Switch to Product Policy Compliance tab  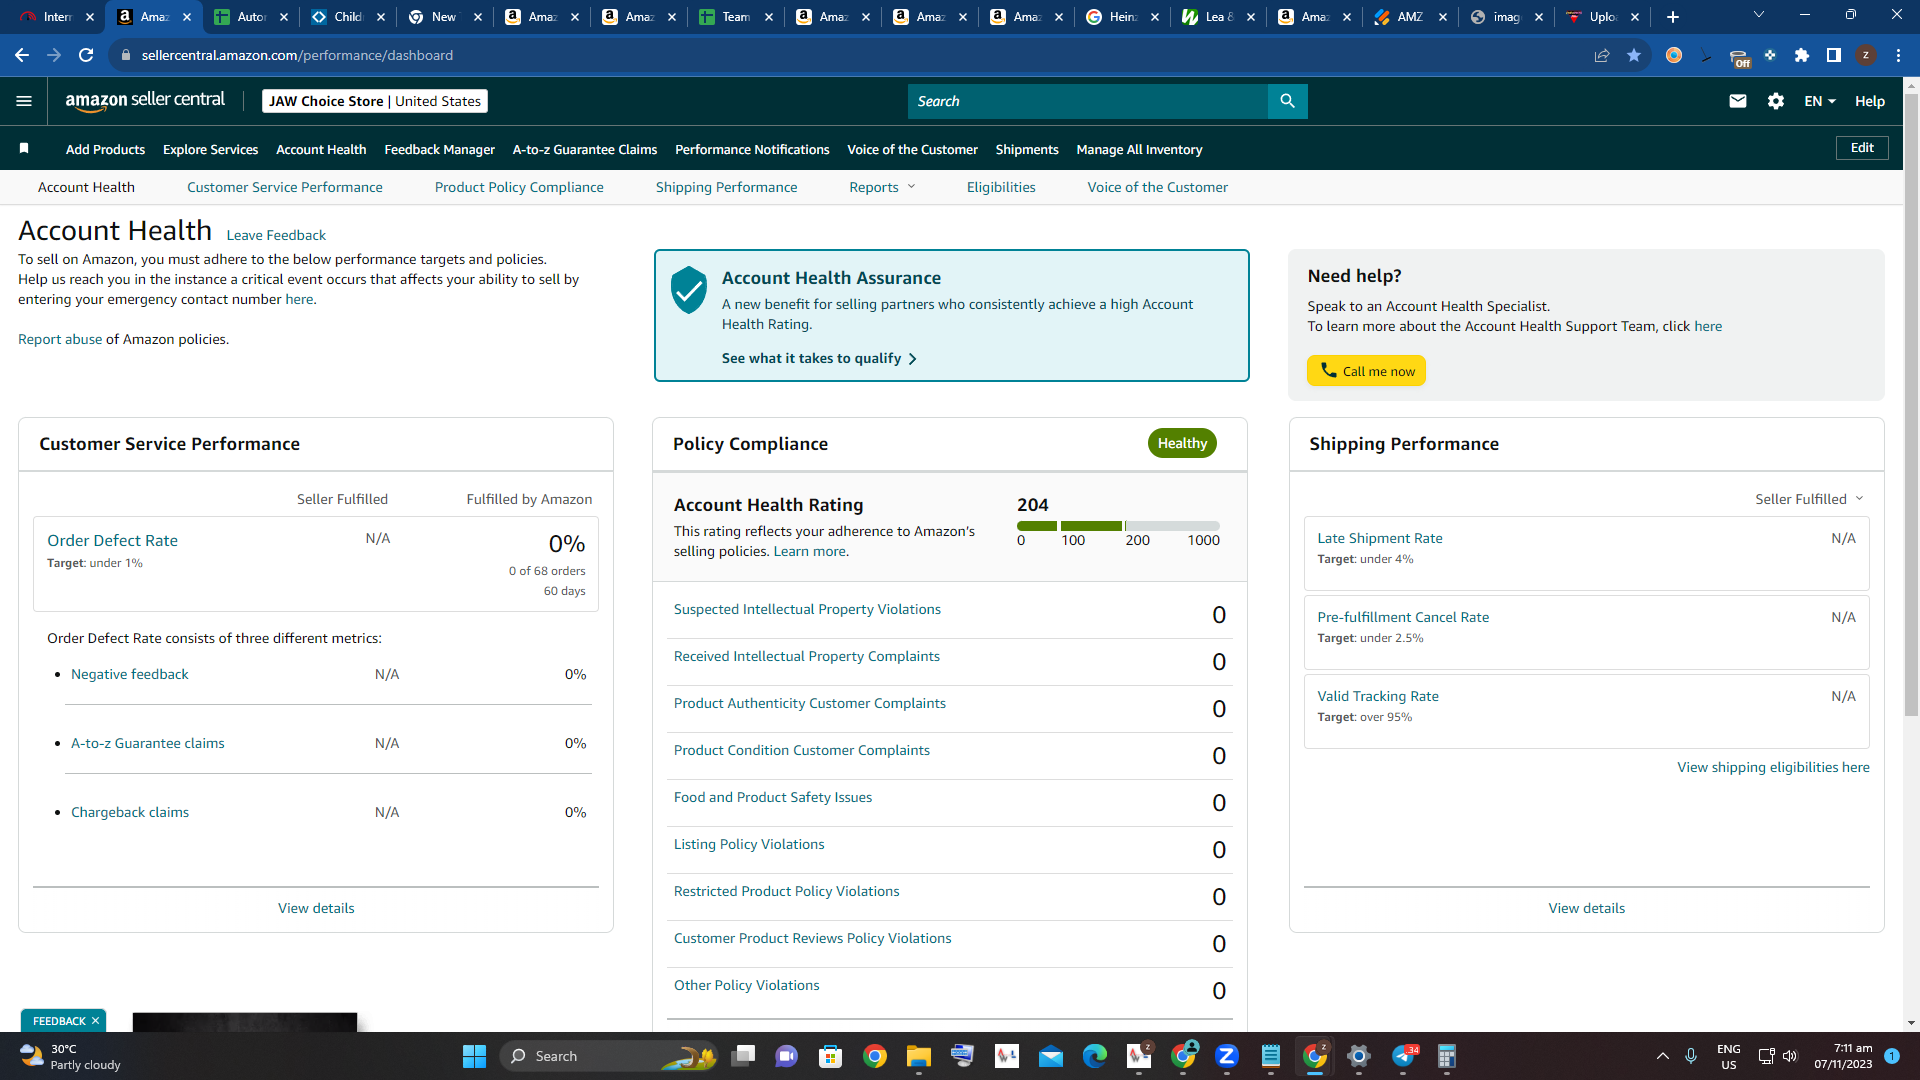[519, 187]
